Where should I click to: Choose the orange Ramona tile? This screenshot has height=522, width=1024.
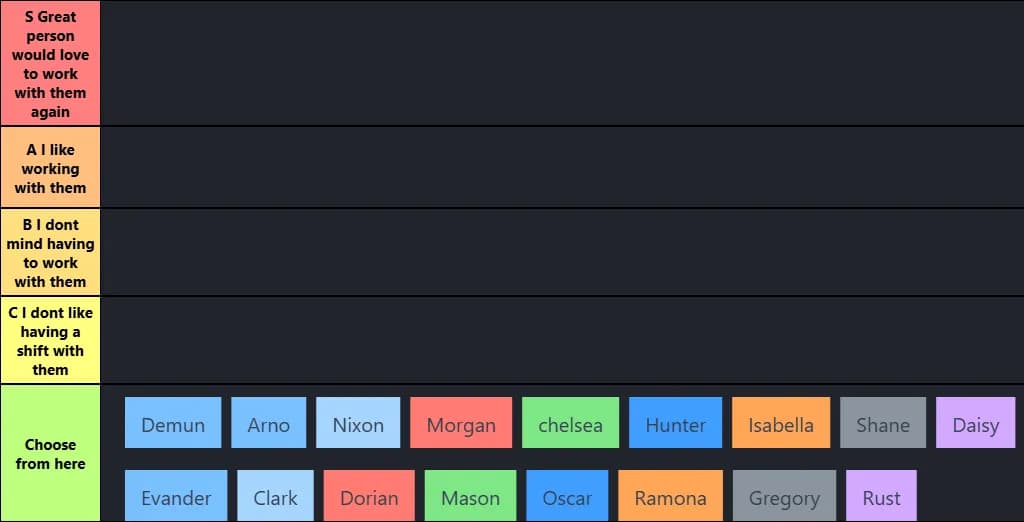click(x=670, y=496)
